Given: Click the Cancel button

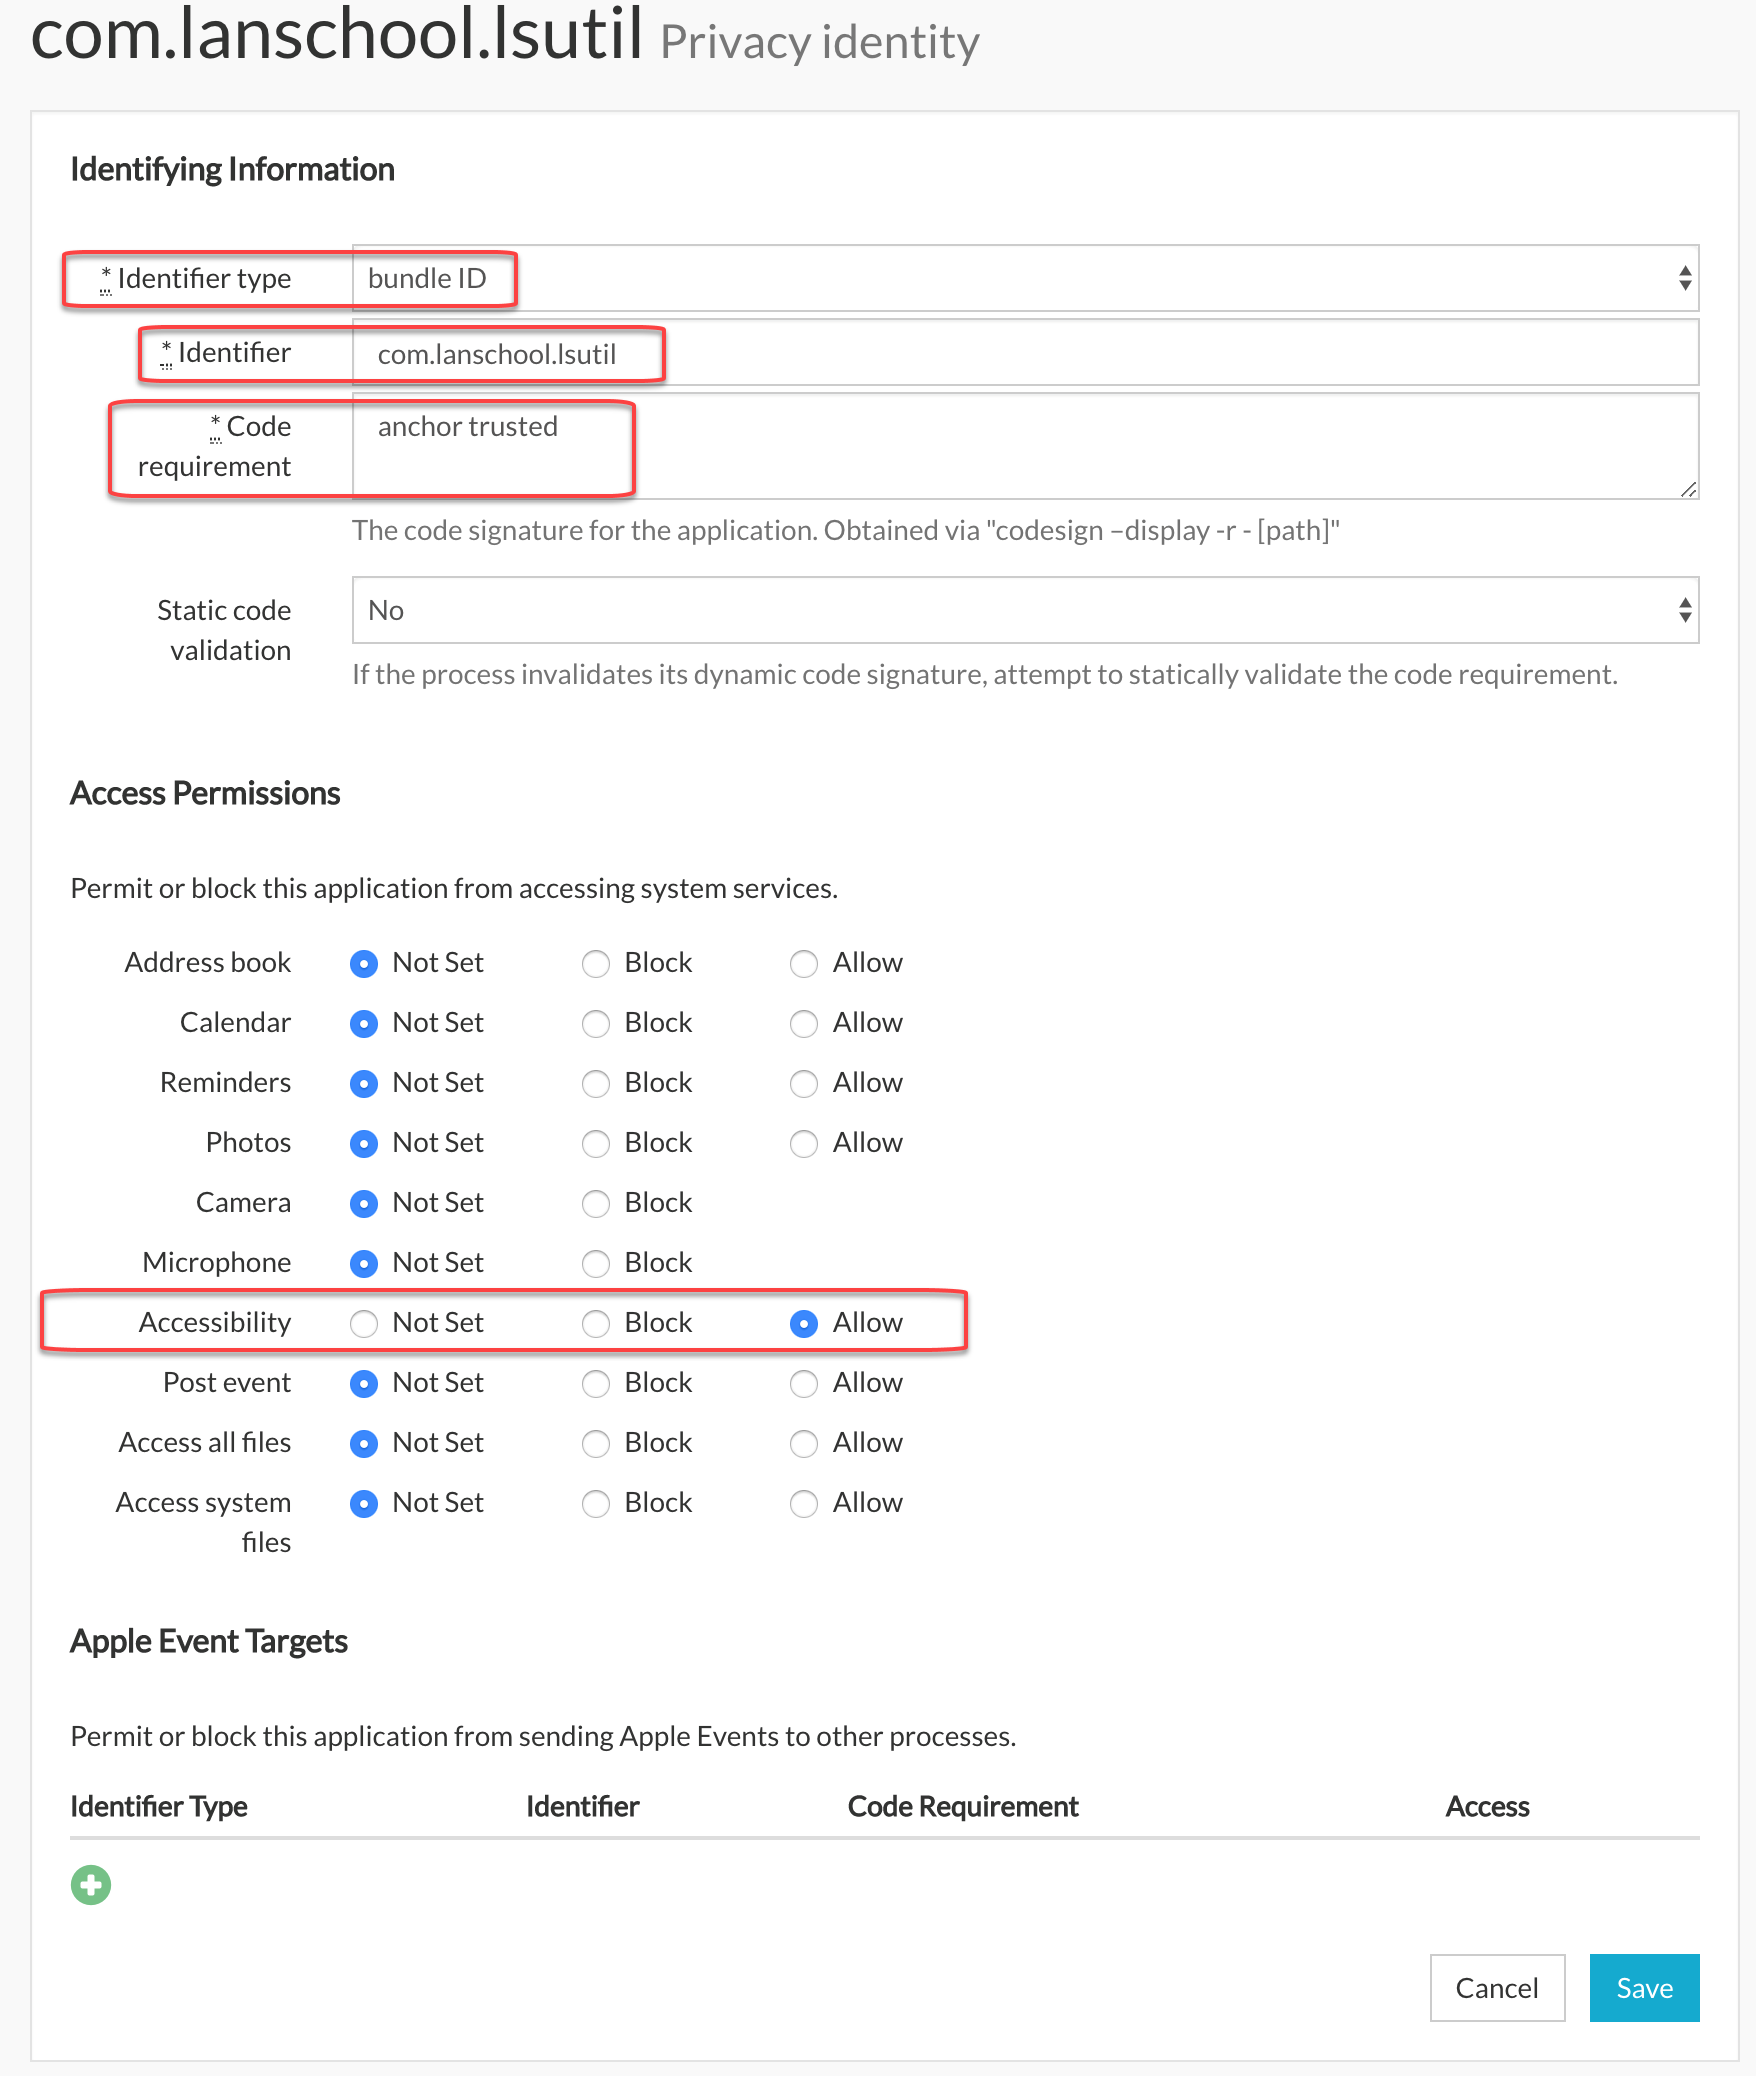Looking at the screenshot, I should (x=1497, y=1988).
